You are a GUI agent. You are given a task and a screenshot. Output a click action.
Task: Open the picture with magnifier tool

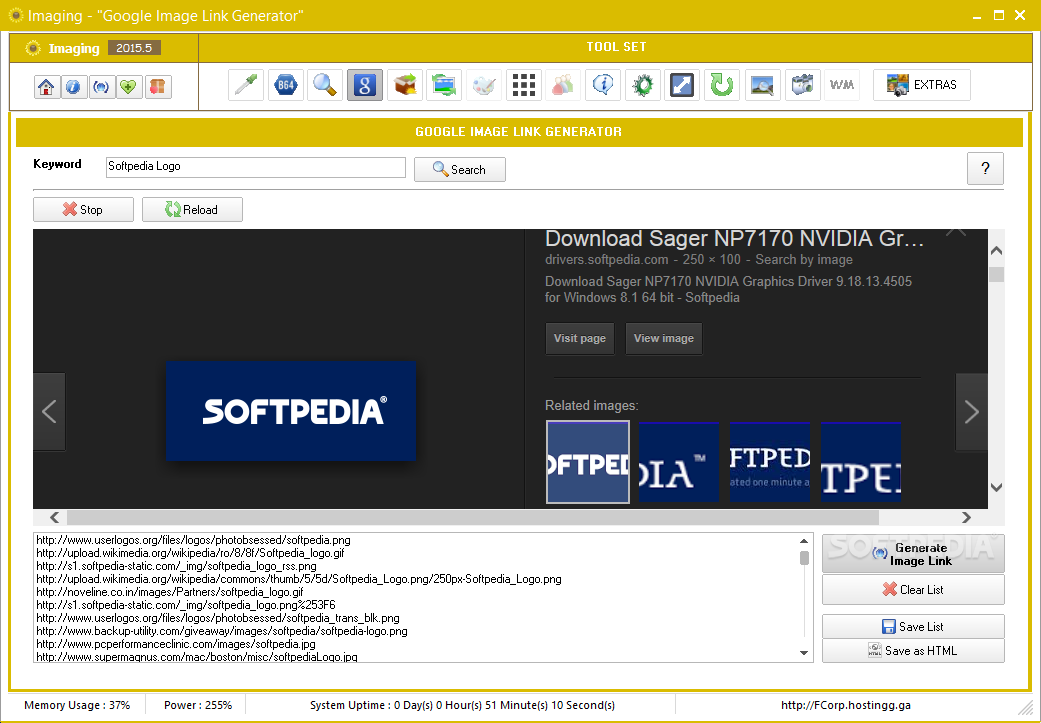762,85
